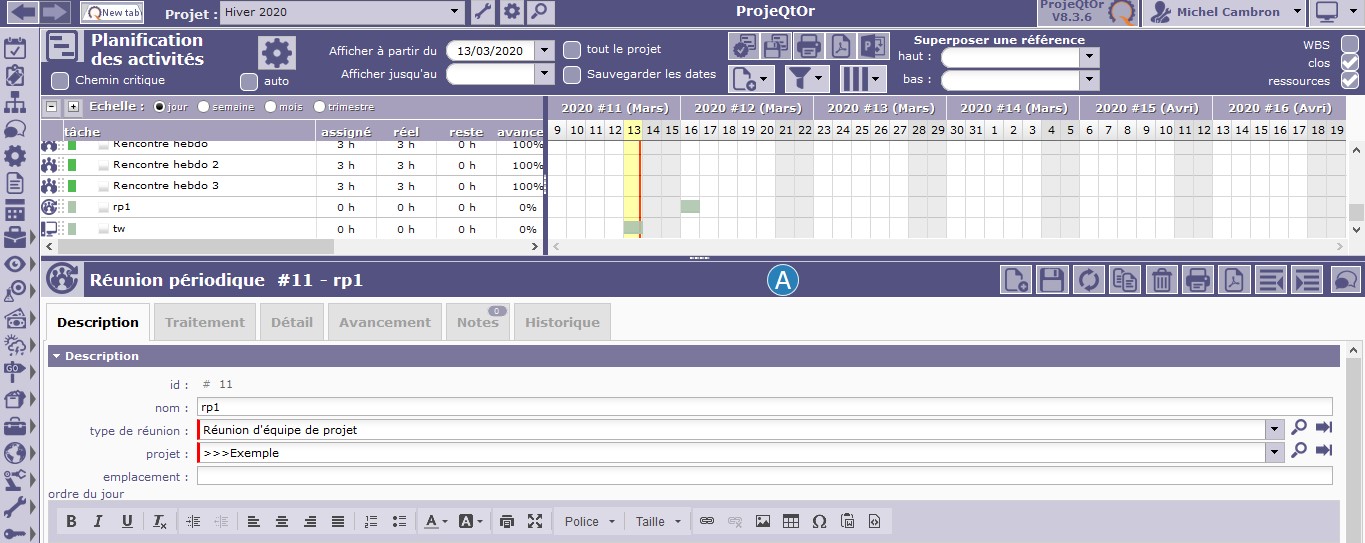Screen dimensions: 1365x543
Task: Click the refresh icon in detail toolbar
Action: click(1087, 281)
